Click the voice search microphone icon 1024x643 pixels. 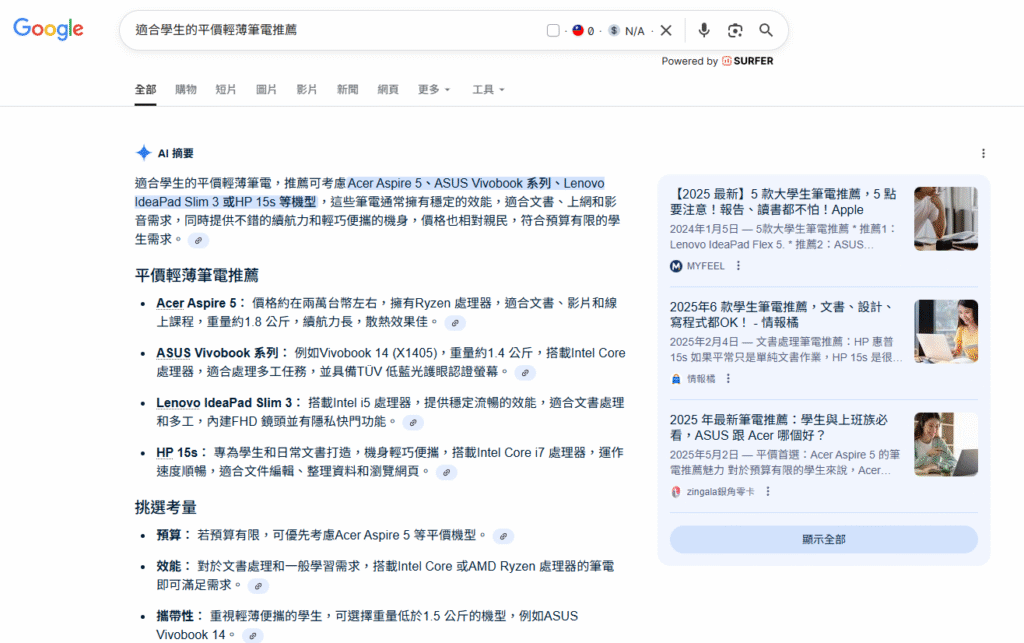point(703,31)
